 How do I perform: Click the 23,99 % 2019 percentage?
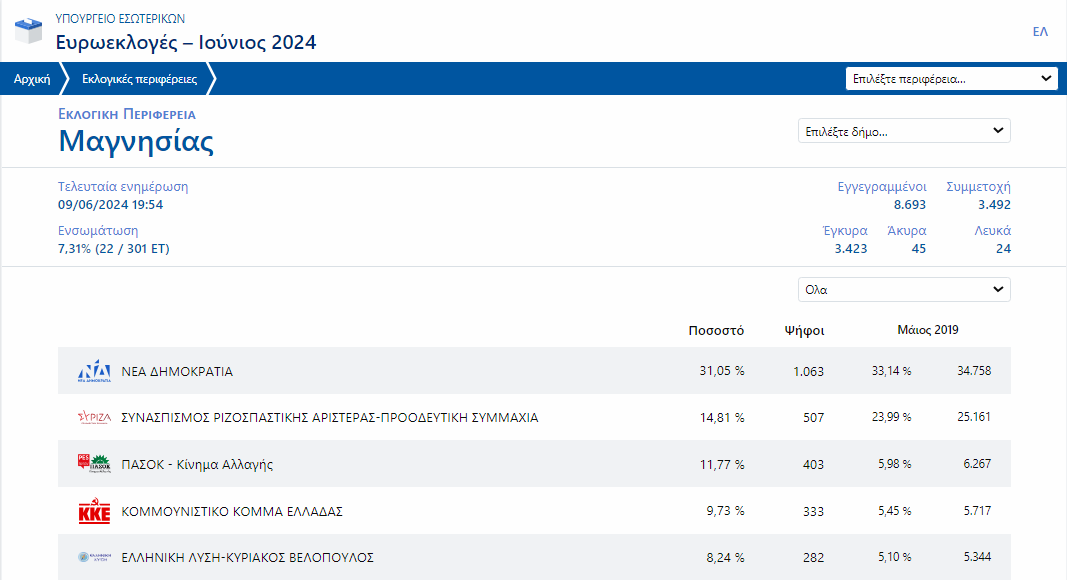(891, 417)
